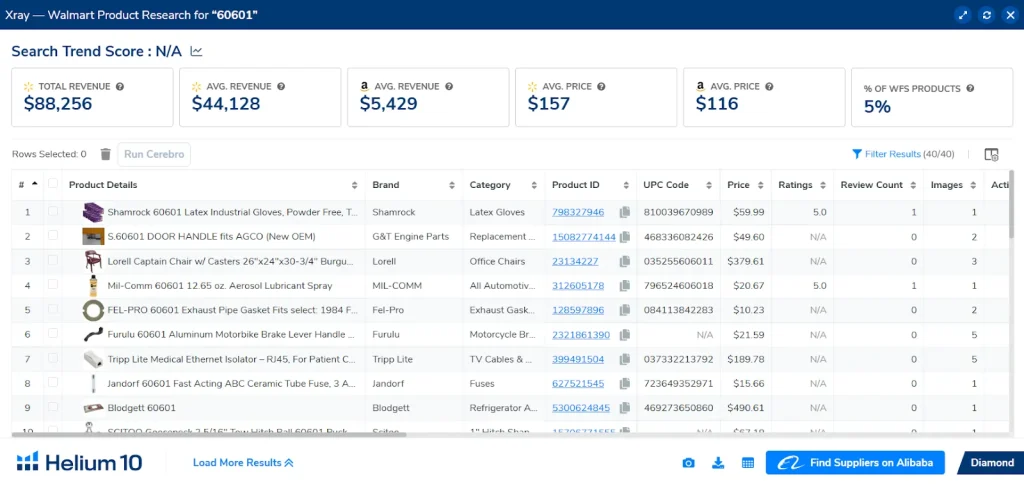Expand Xray window to fullscreen
The width and height of the screenshot is (1024, 484).
pos(963,15)
